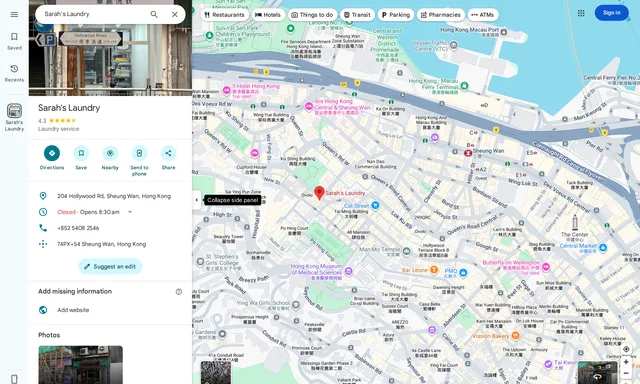640x384 pixels.
Task: Click Hong Kong Macau Ferry Terminal marker
Action: pyautogui.click(x=464, y=86)
